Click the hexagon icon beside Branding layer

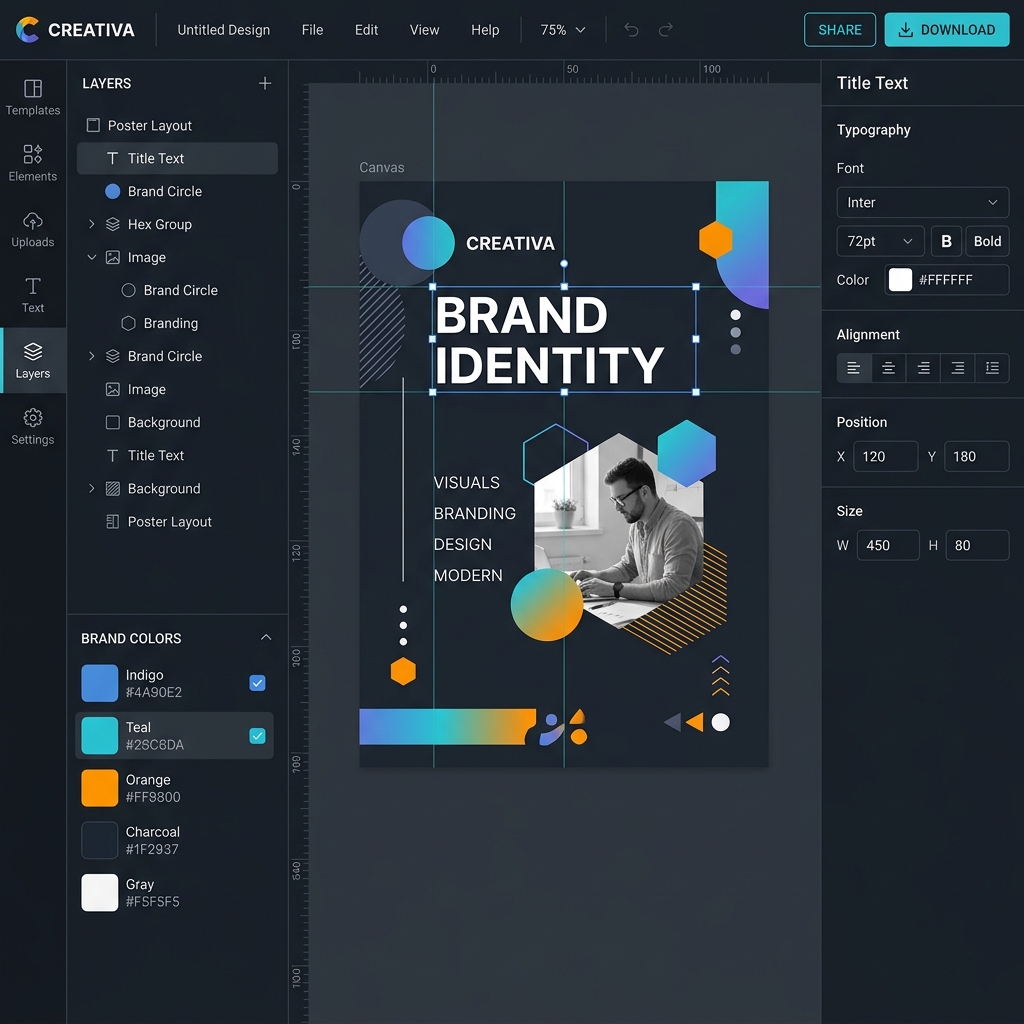pyautogui.click(x=128, y=323)
